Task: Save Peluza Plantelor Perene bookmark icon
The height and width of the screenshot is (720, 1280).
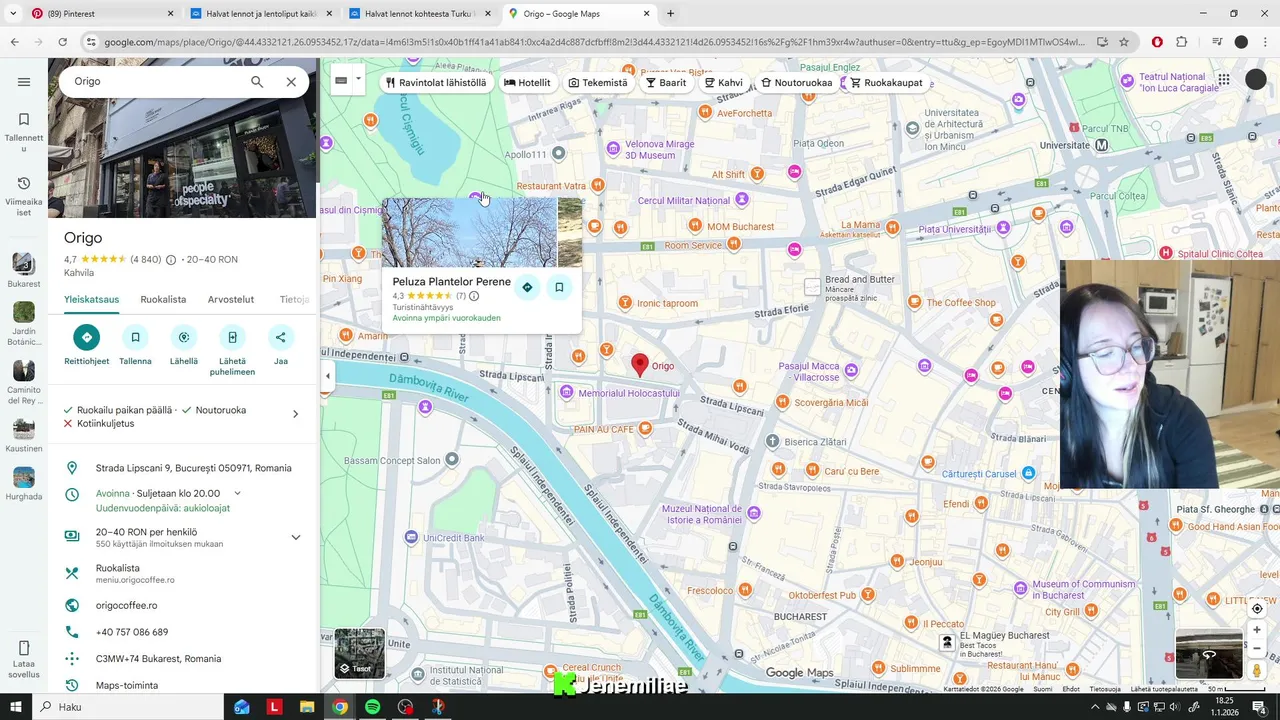Action: [x=559, y=287]
